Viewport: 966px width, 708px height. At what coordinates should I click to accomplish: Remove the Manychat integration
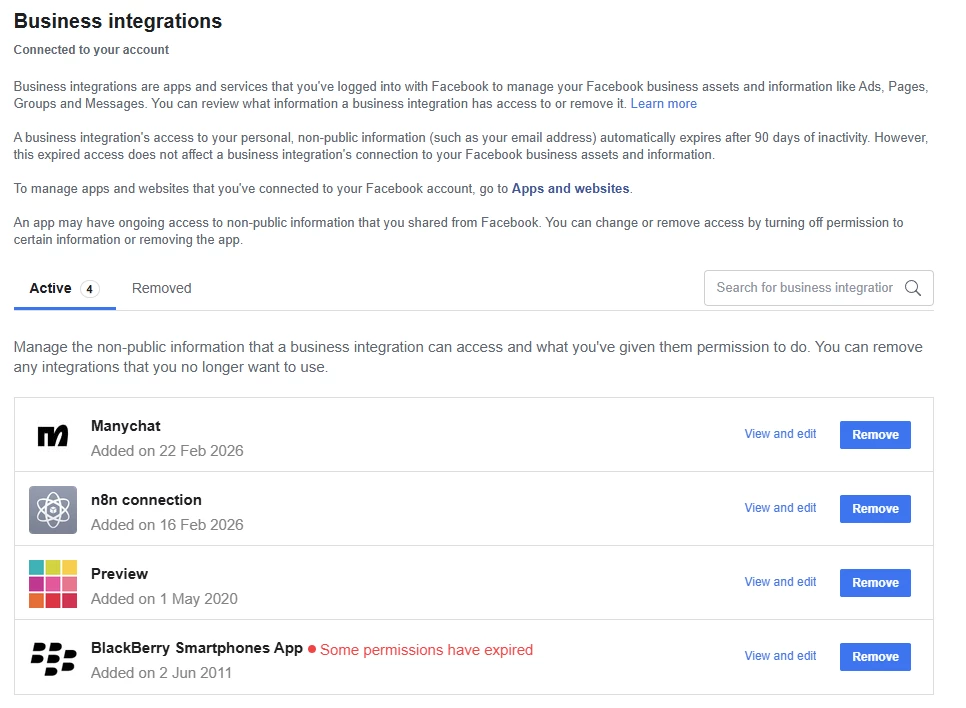coord(875,435)
